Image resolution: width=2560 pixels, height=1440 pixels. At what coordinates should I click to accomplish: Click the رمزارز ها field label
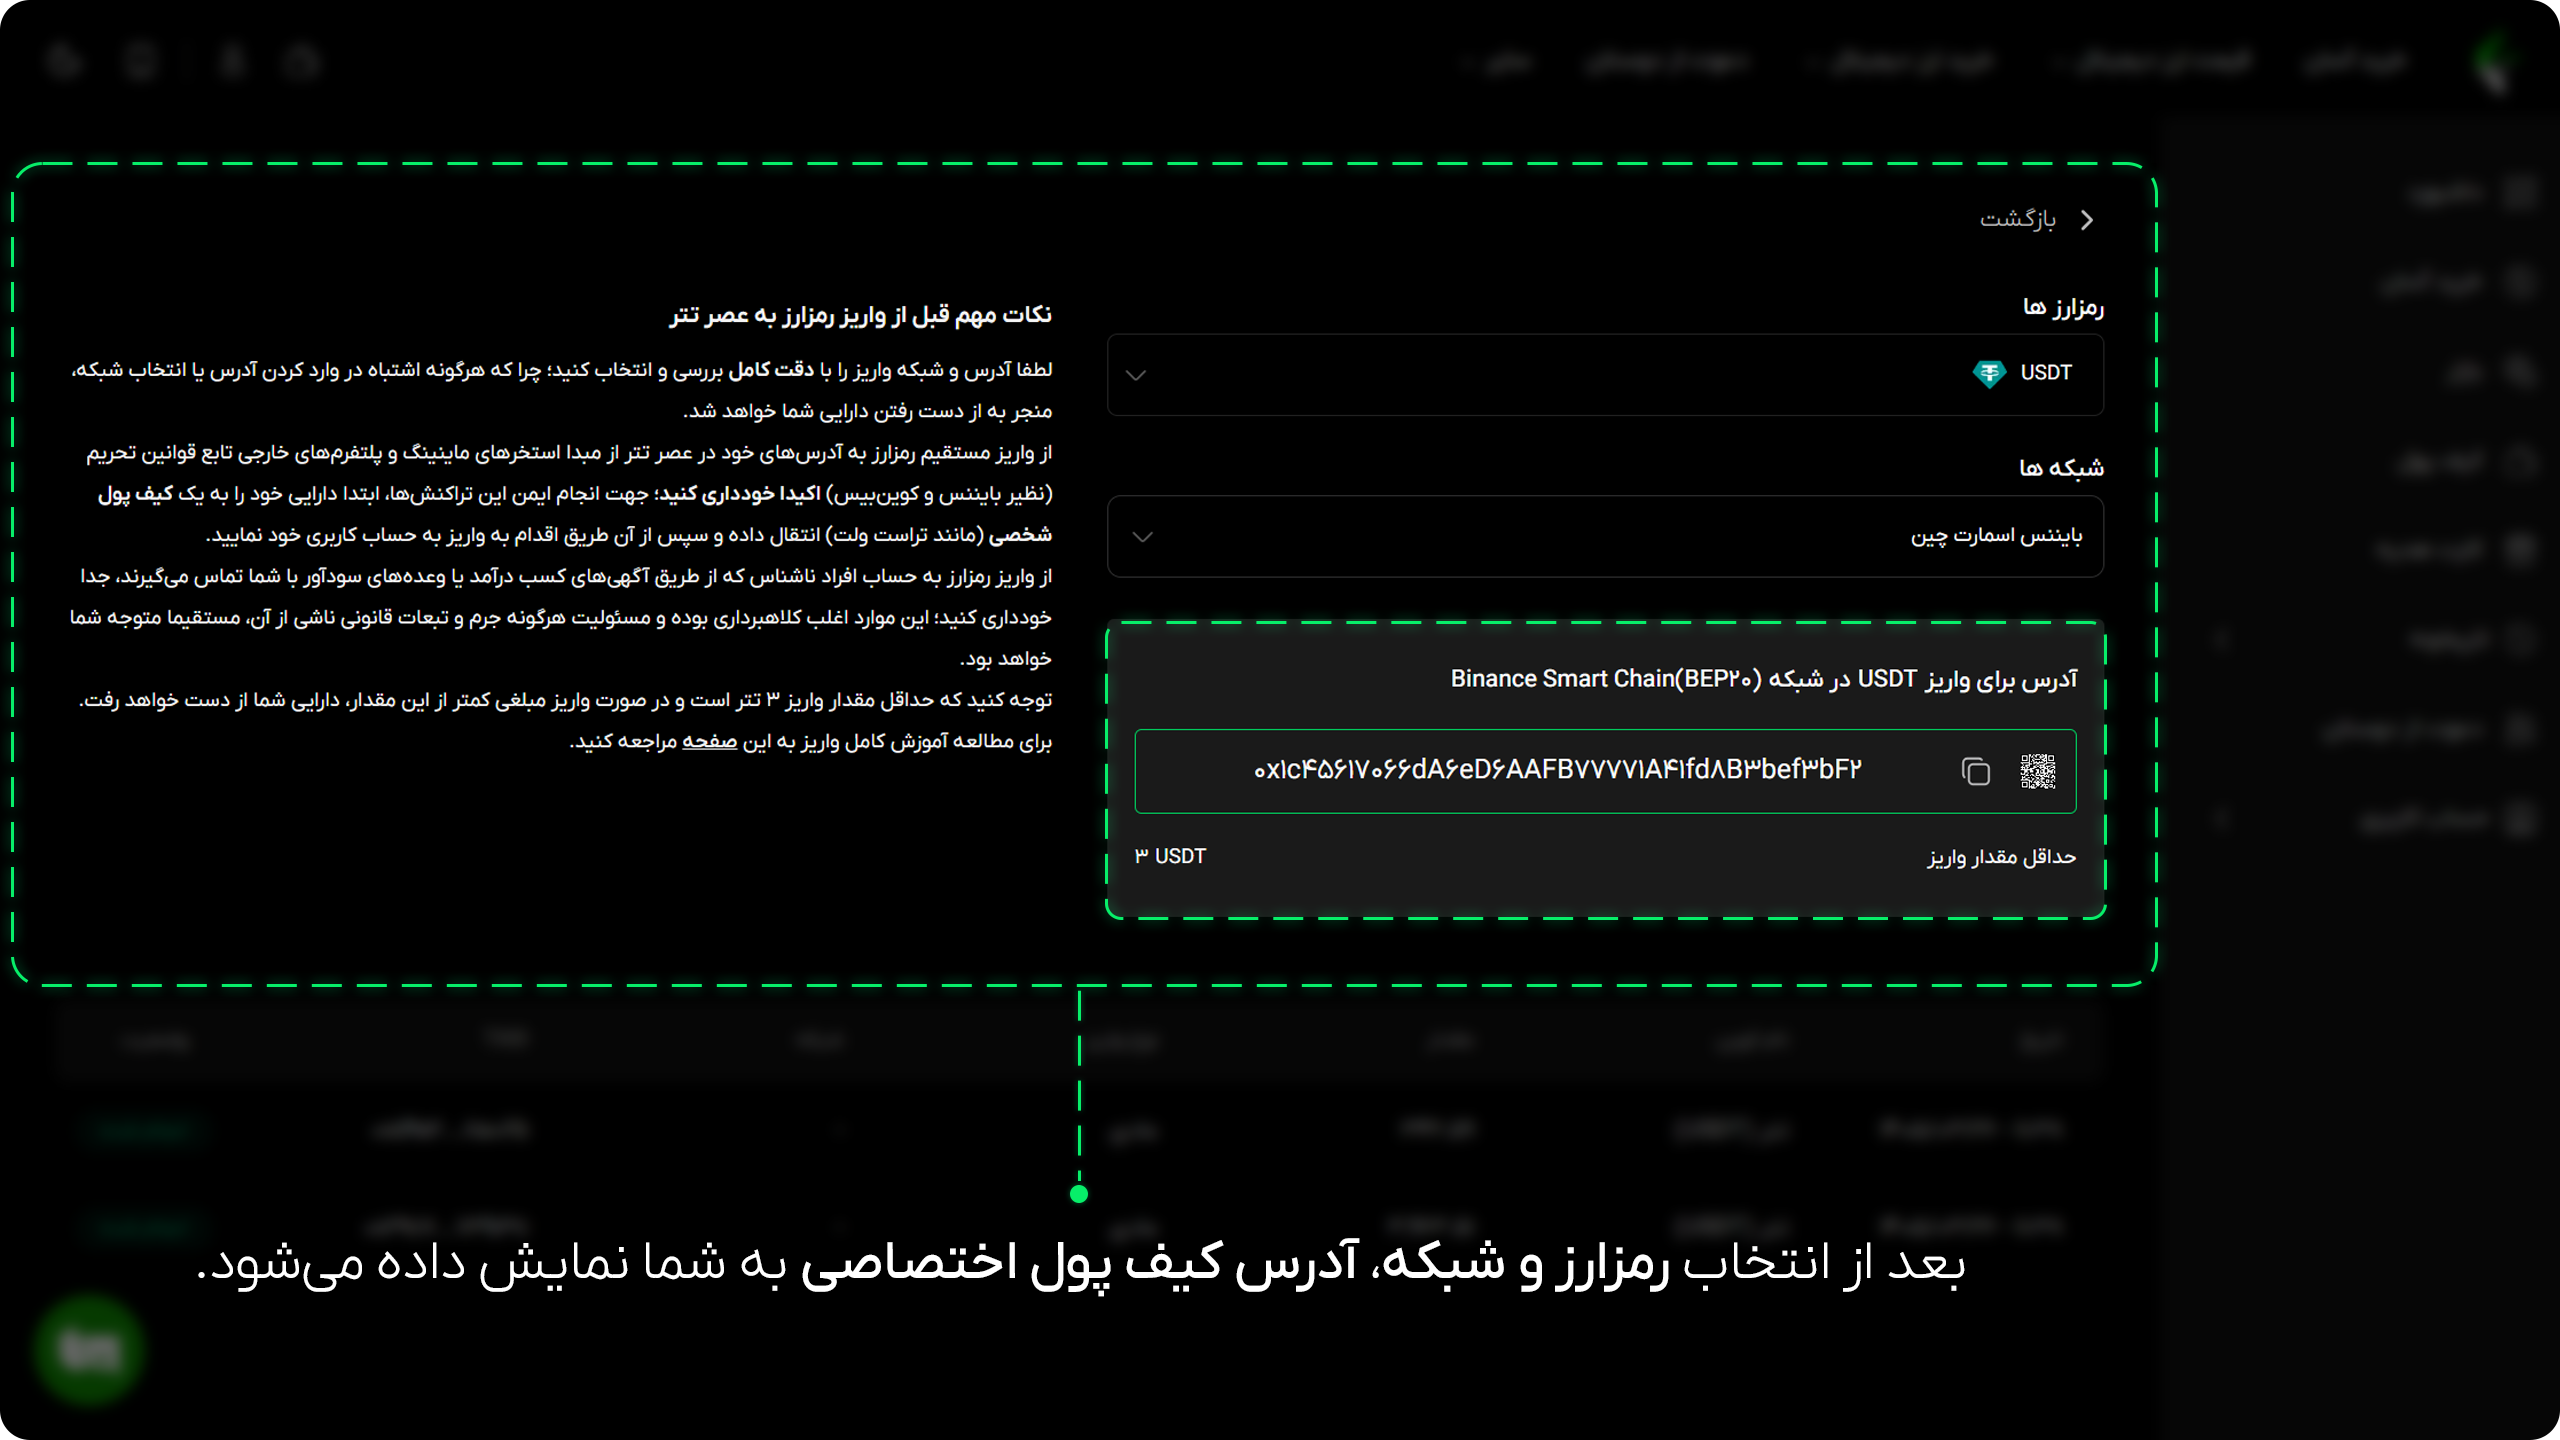tap(2063, 308)
